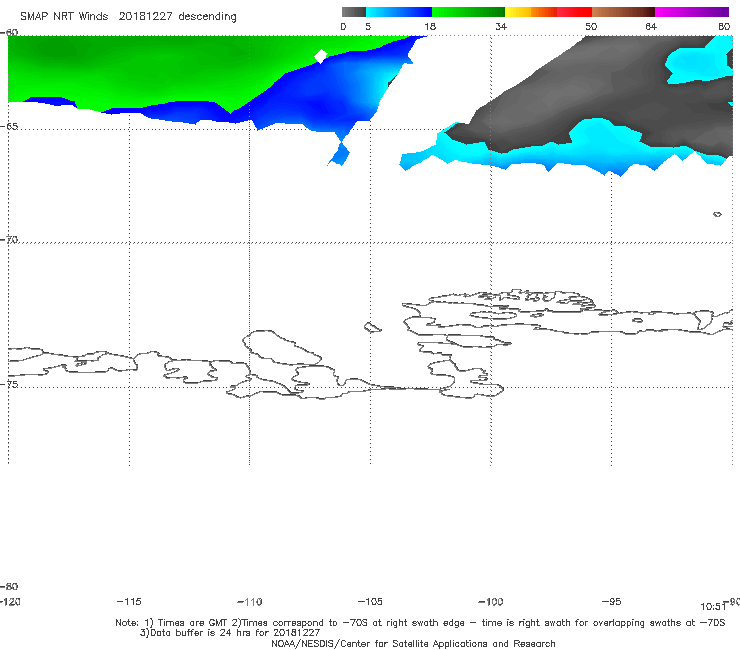
Task: Click the gray segment of the color bar
Action: click(353, 12)
